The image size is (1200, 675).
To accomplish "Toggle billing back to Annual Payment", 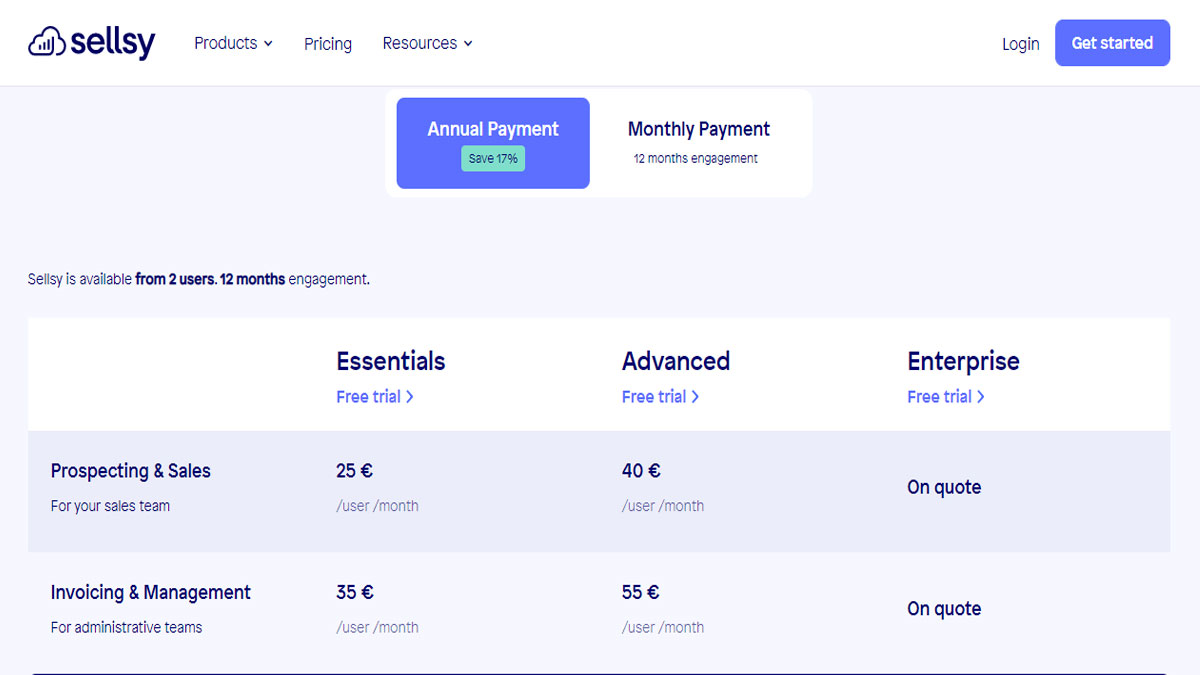I will point(492,142).
